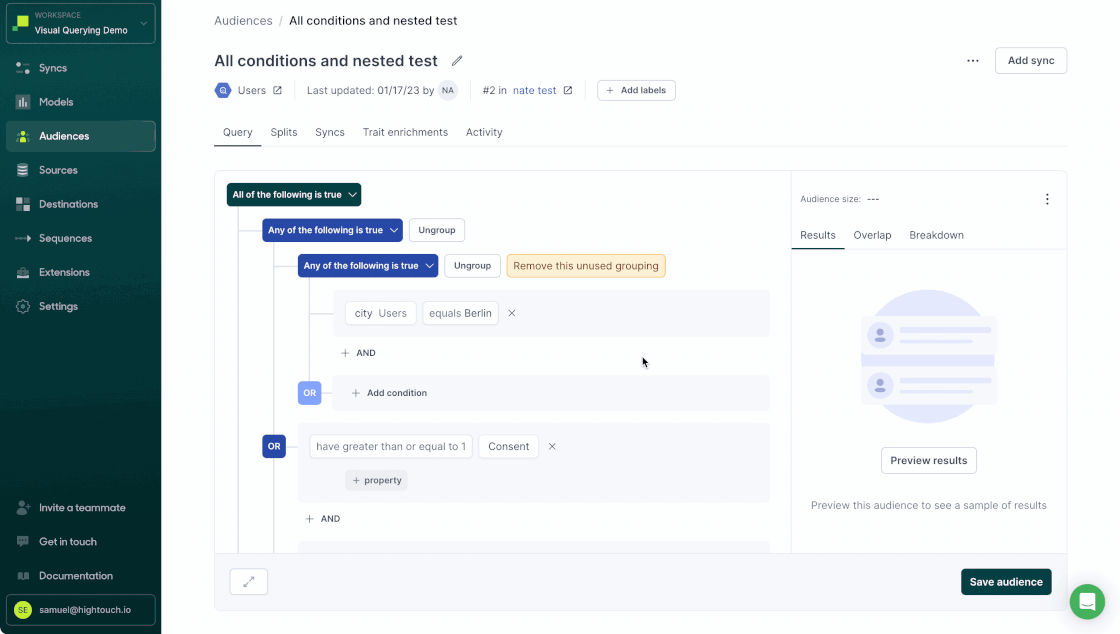The height and width of the screenshot is (634, 1120).
Task: Open the 'All of the following is true' dropdown
Action: click(x=293, y=194)
